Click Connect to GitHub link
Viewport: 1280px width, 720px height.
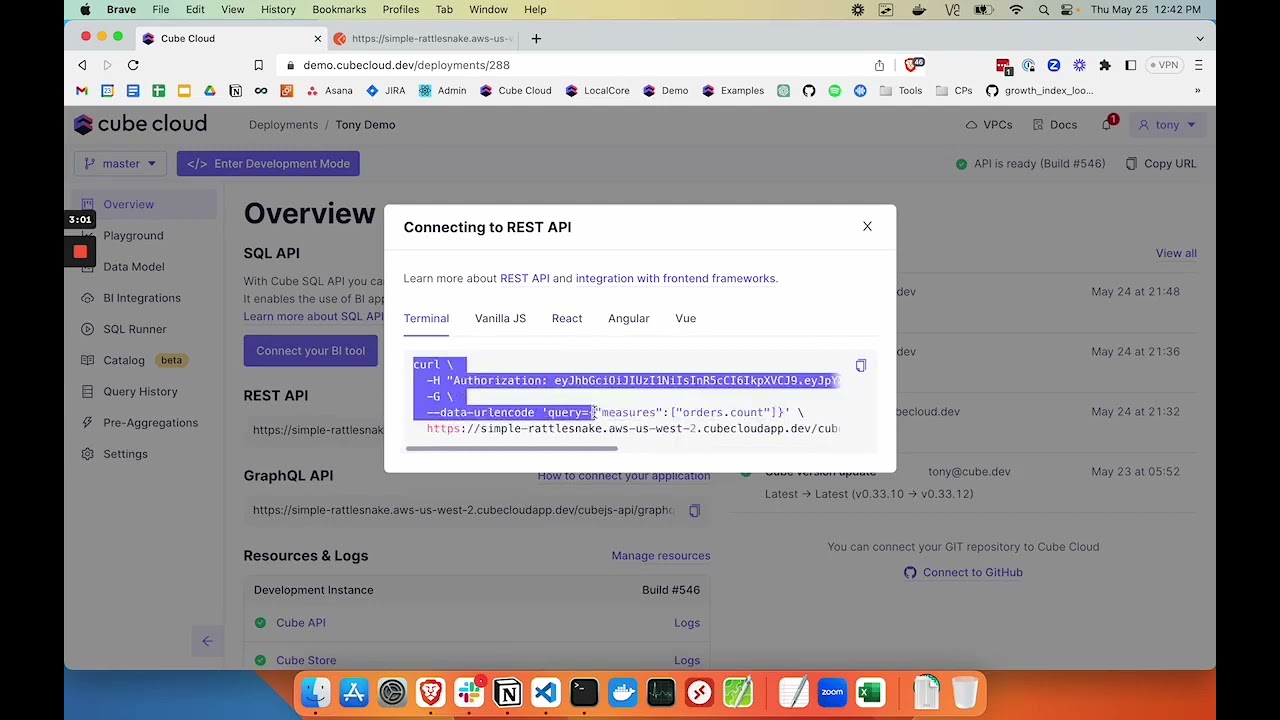click(963, 573)
